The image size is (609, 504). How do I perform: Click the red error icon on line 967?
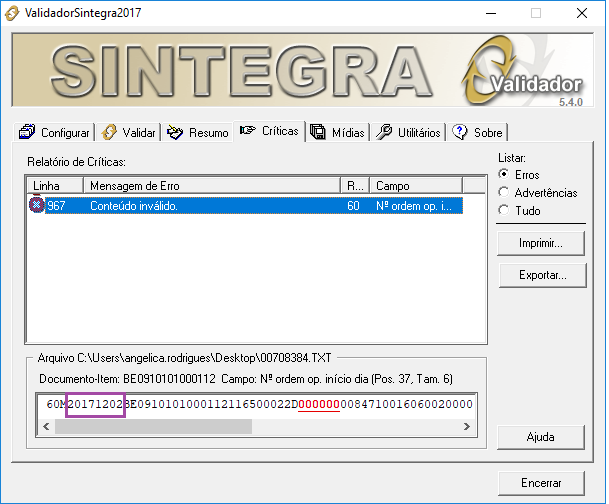37,204
